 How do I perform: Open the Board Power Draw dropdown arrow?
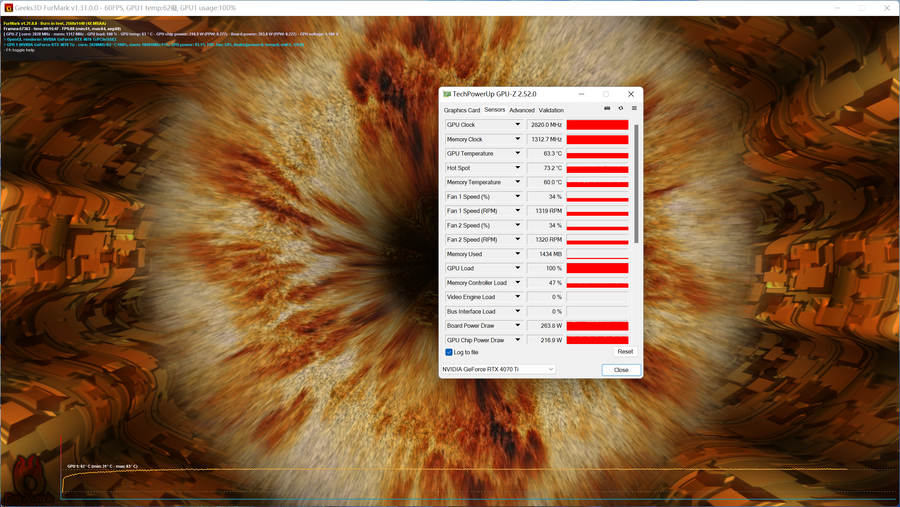click(517, 326)
